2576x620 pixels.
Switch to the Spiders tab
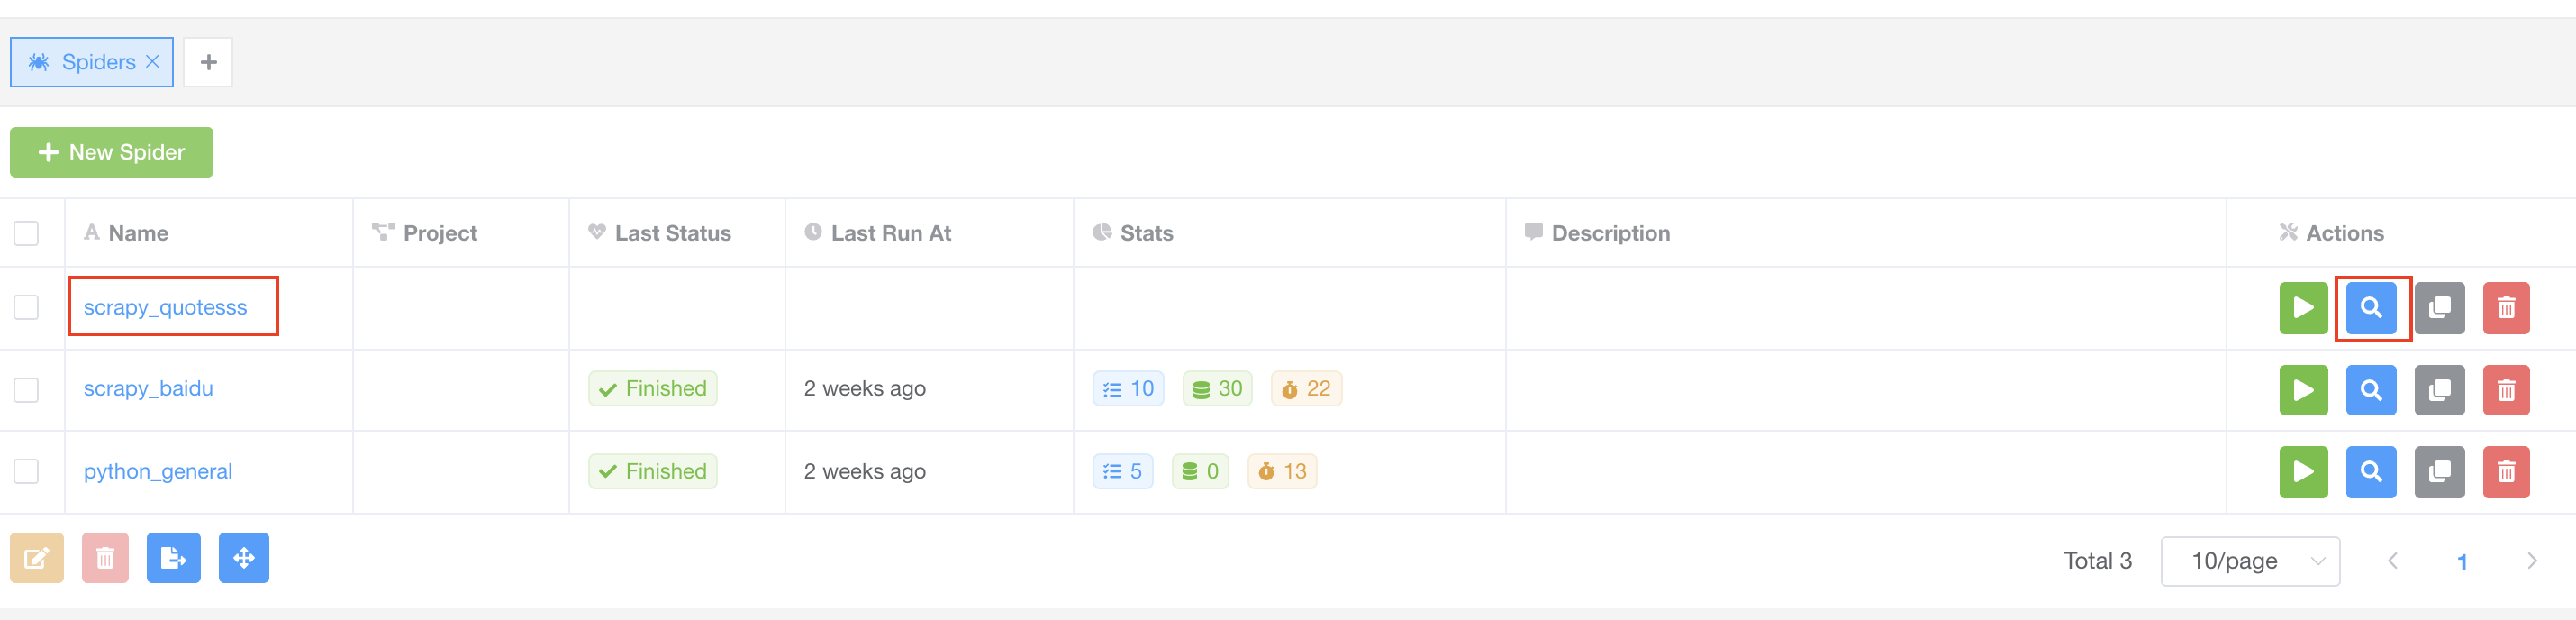[x=91, y=62]
